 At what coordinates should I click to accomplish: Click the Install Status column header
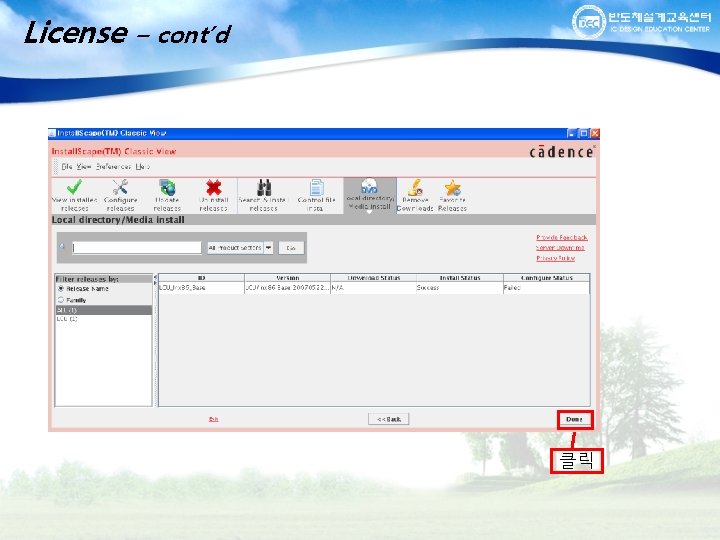460,278
